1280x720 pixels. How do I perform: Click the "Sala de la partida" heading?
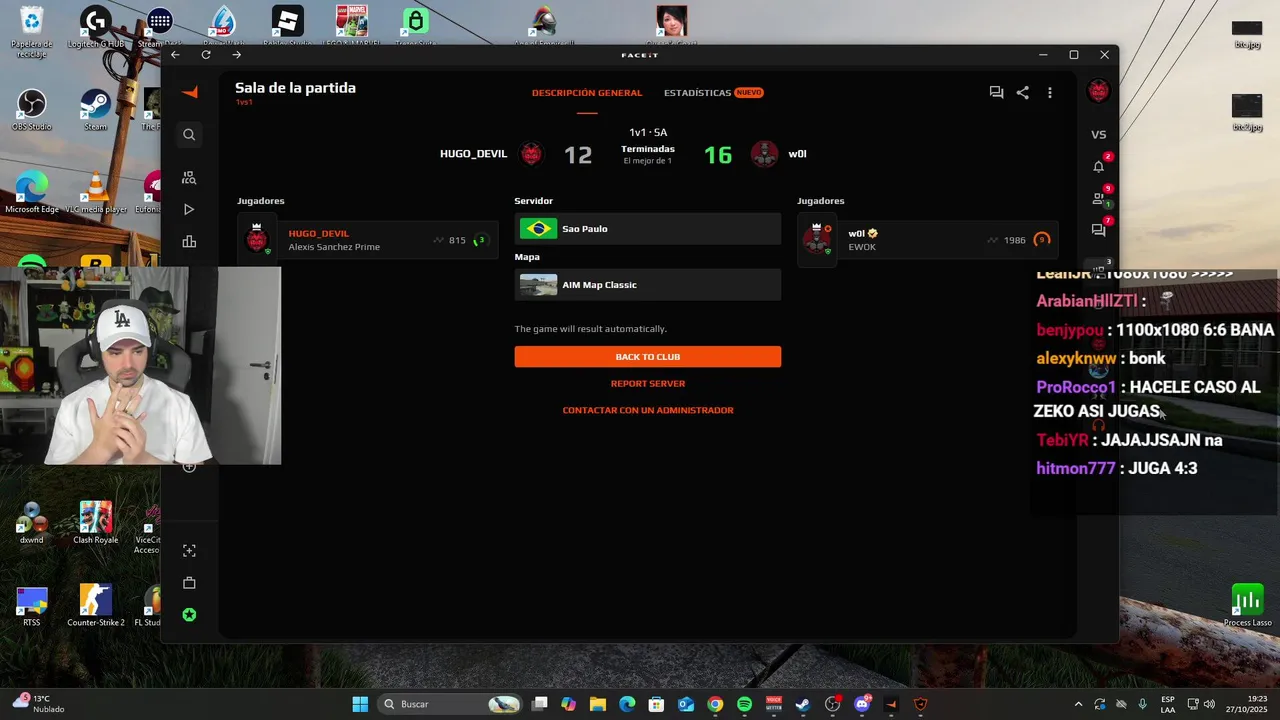295,88
